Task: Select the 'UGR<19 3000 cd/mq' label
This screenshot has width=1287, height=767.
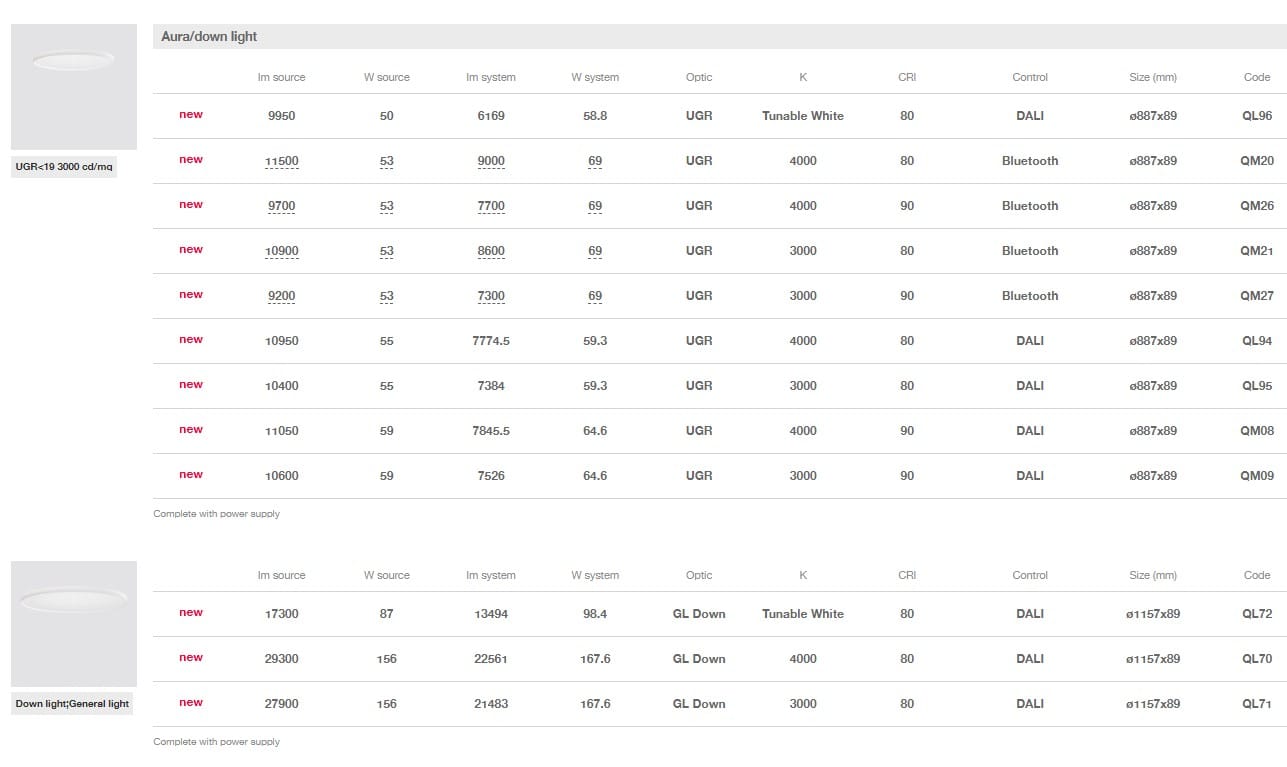Action: tap(64, 167)
